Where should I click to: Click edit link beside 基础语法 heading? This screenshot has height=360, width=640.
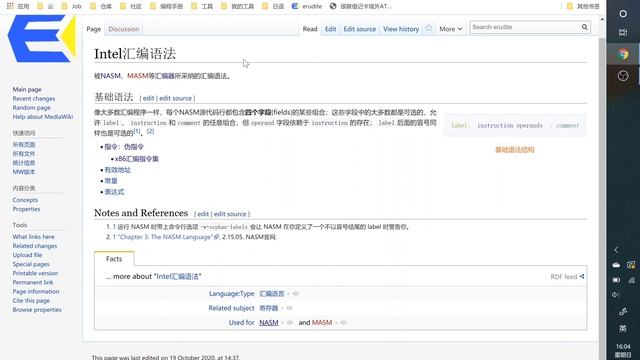(x=148, y=98)
